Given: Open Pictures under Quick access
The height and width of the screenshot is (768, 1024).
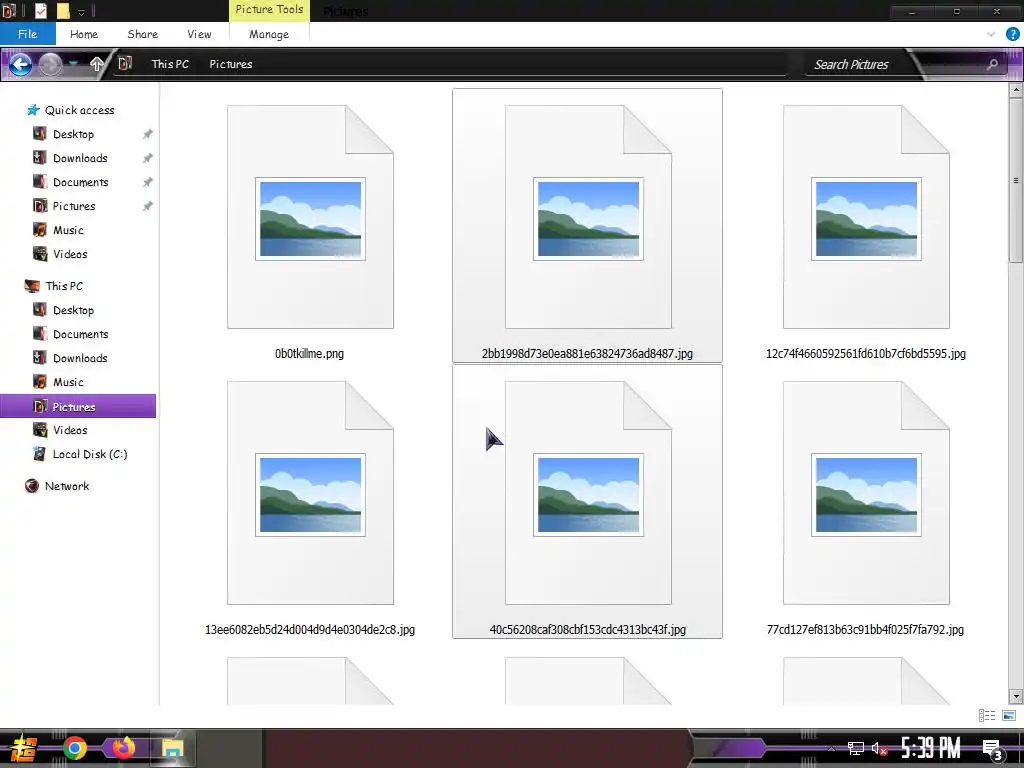Looking at the screenshot, I should [x=73, y=206].
